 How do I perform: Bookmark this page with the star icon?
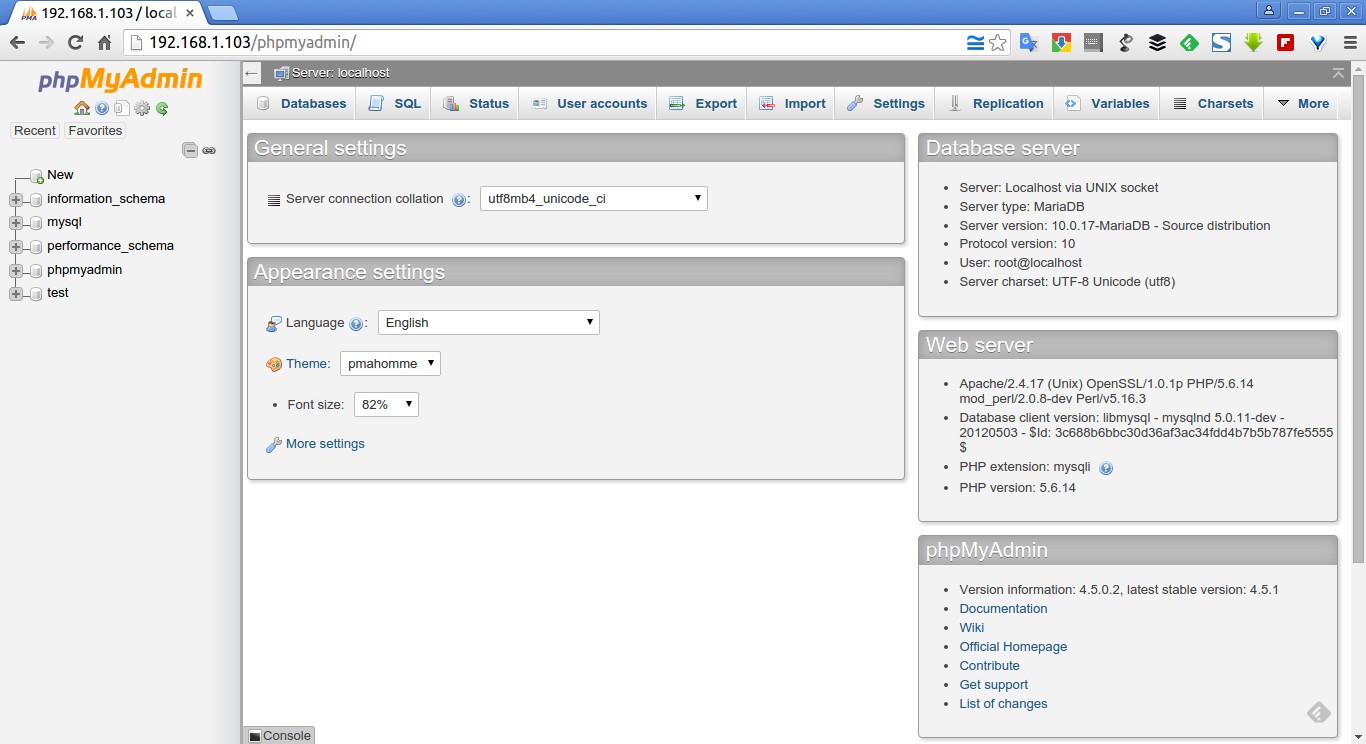tap(997, 43)
